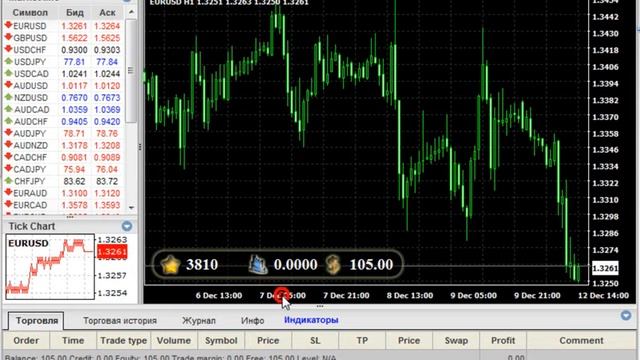
Task: Click the GBPUSD ask value 1.5625
Action: pos(107,38)
